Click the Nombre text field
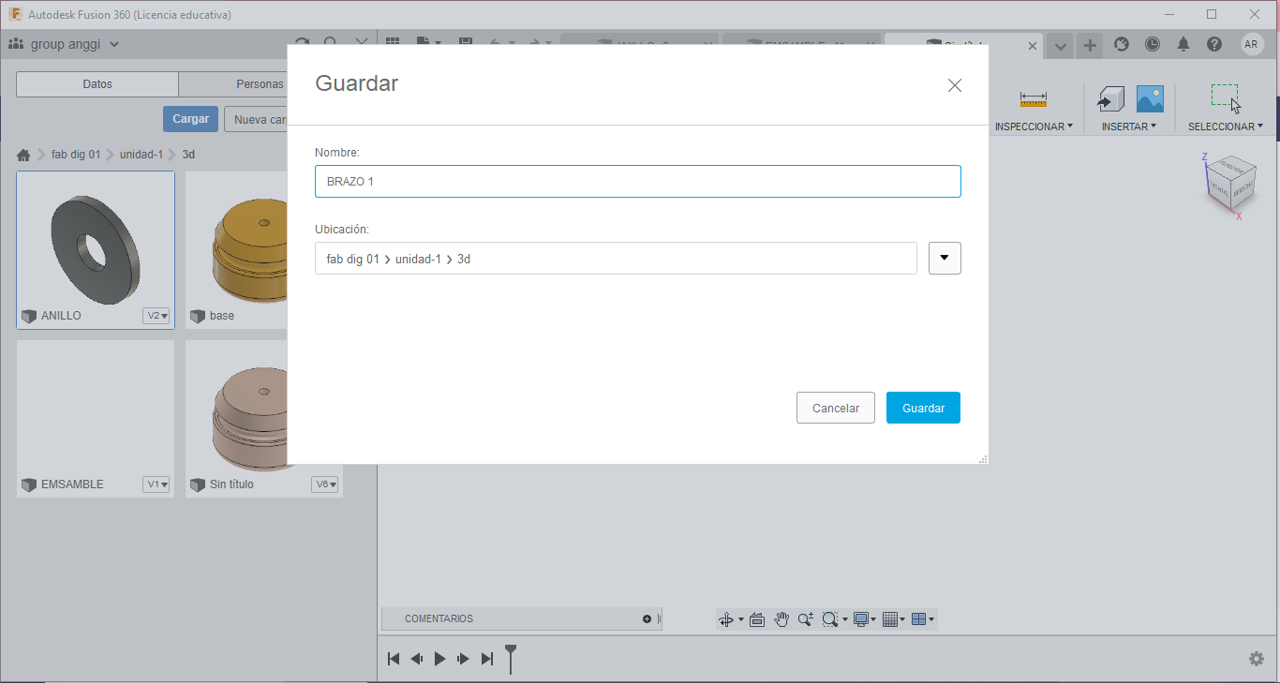The image size is (1280, 683). (637, 182)
